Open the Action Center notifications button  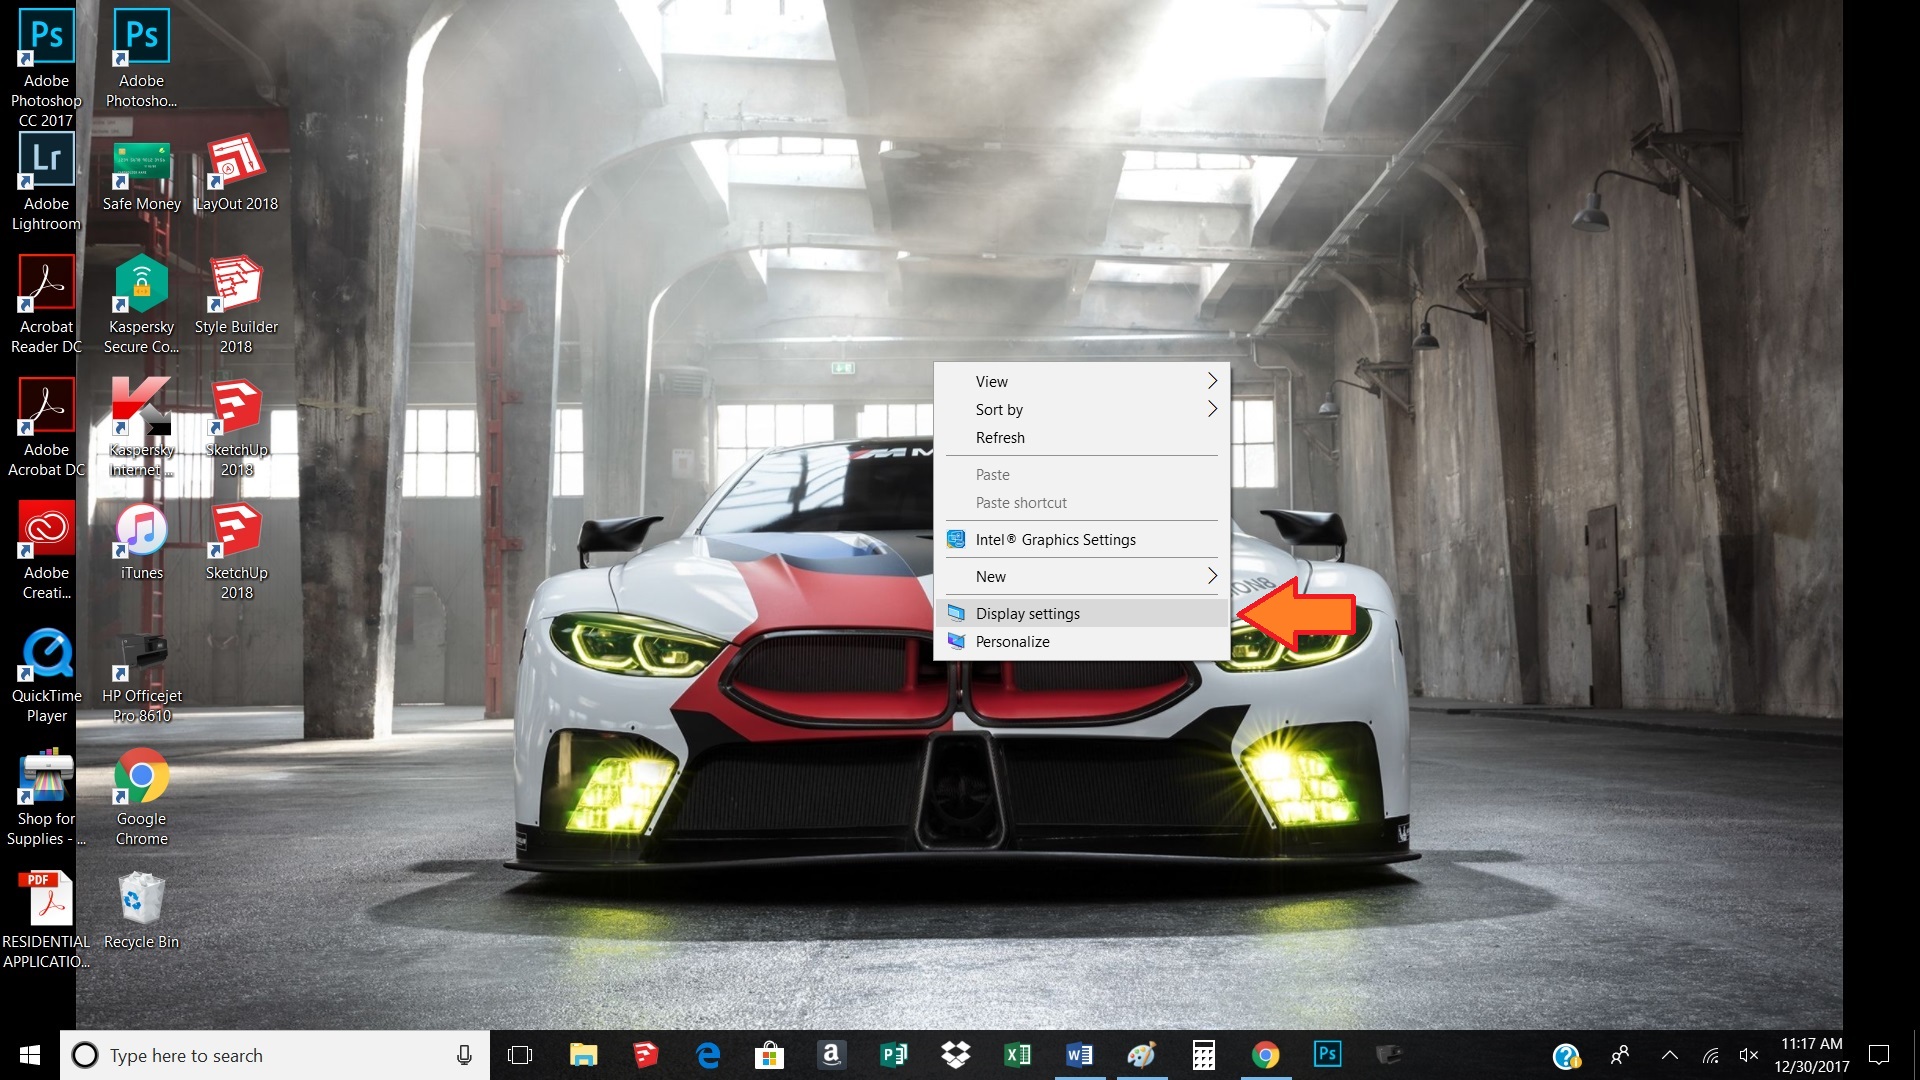(1879, 1055)
